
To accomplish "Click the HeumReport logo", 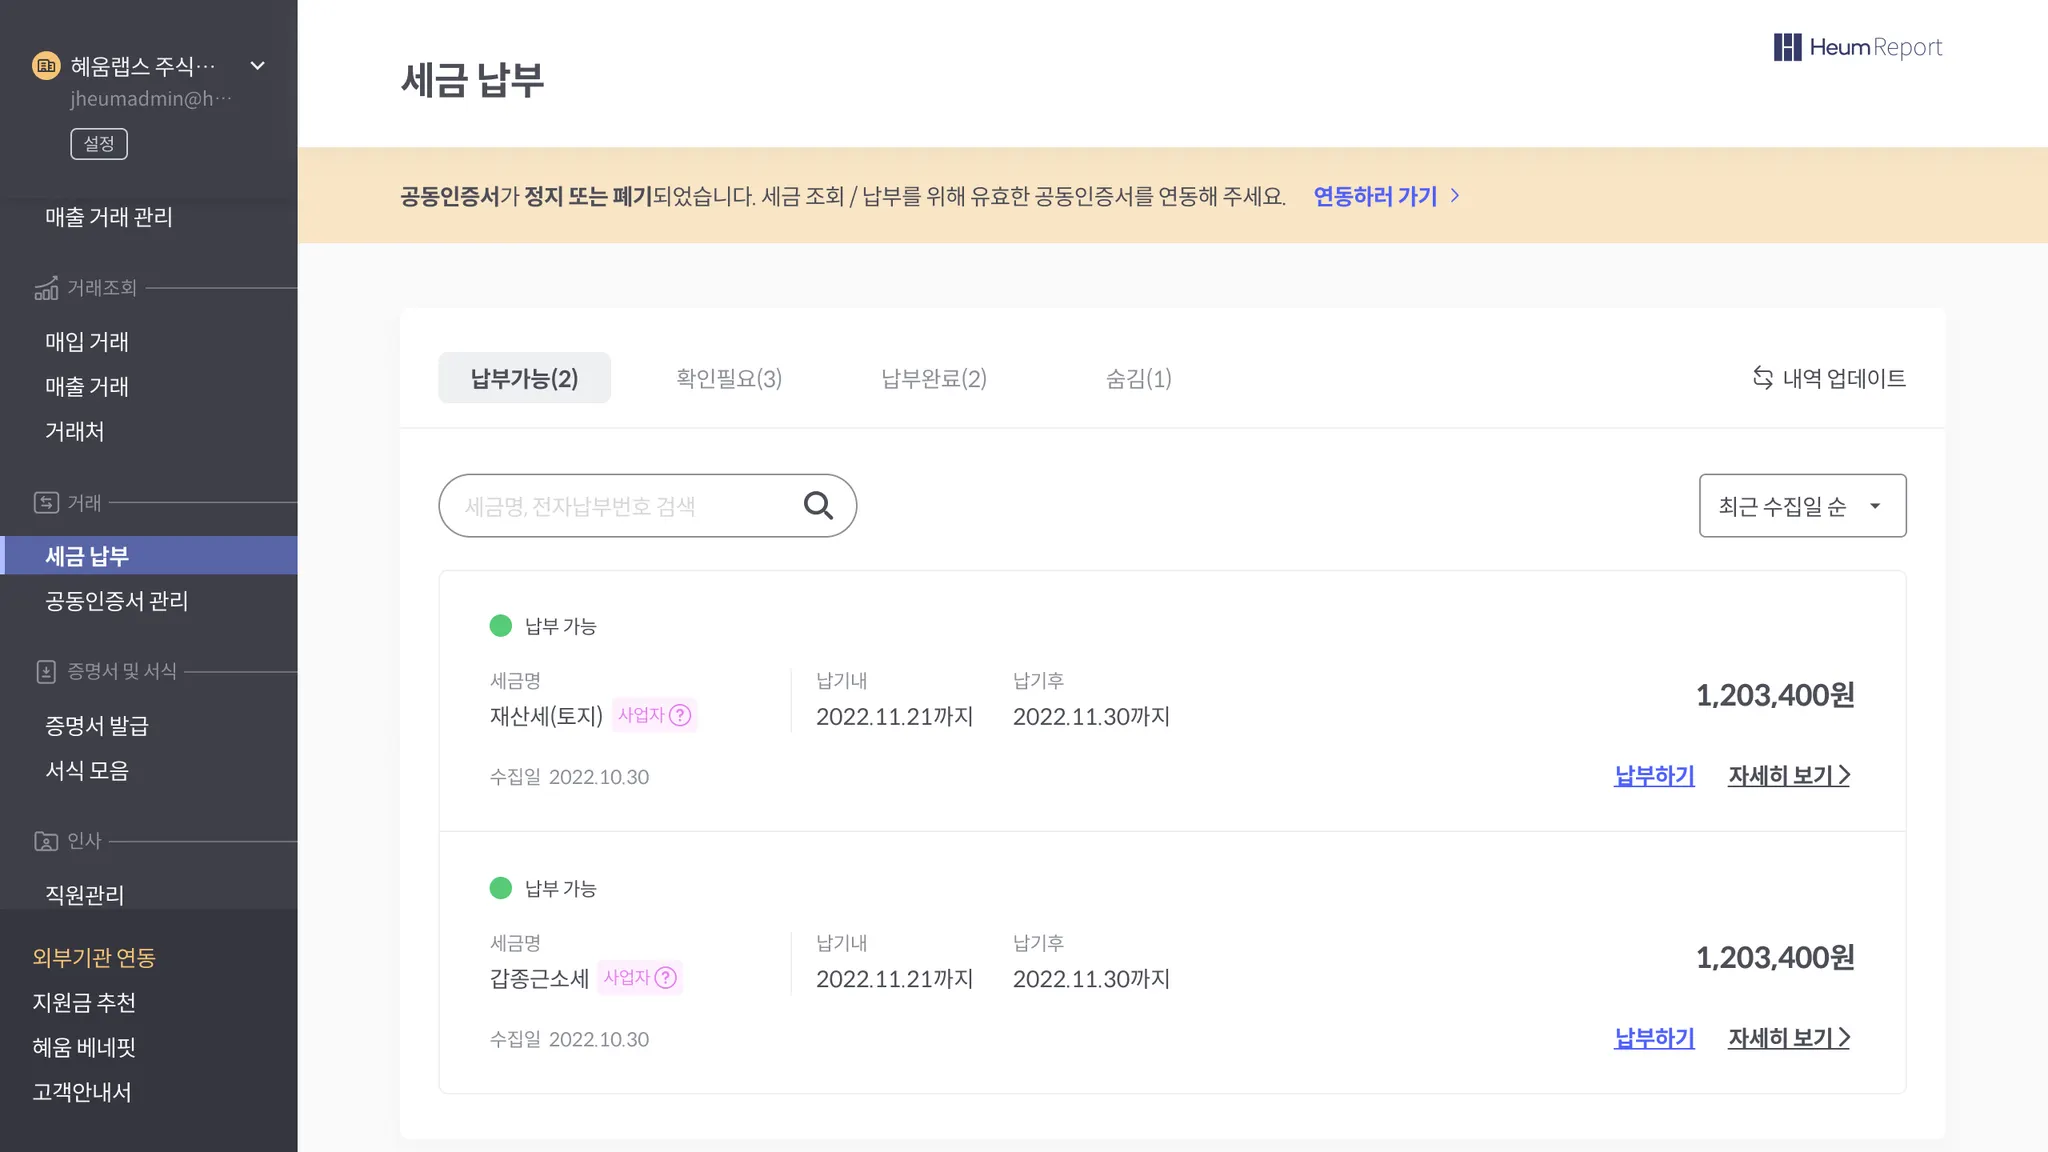I will coord(1857,47).
